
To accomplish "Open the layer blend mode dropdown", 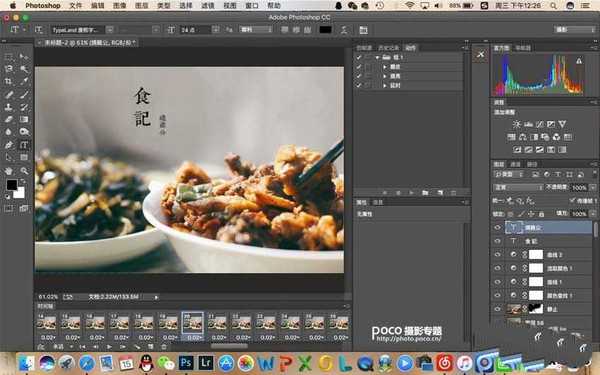I will point(517,188).
